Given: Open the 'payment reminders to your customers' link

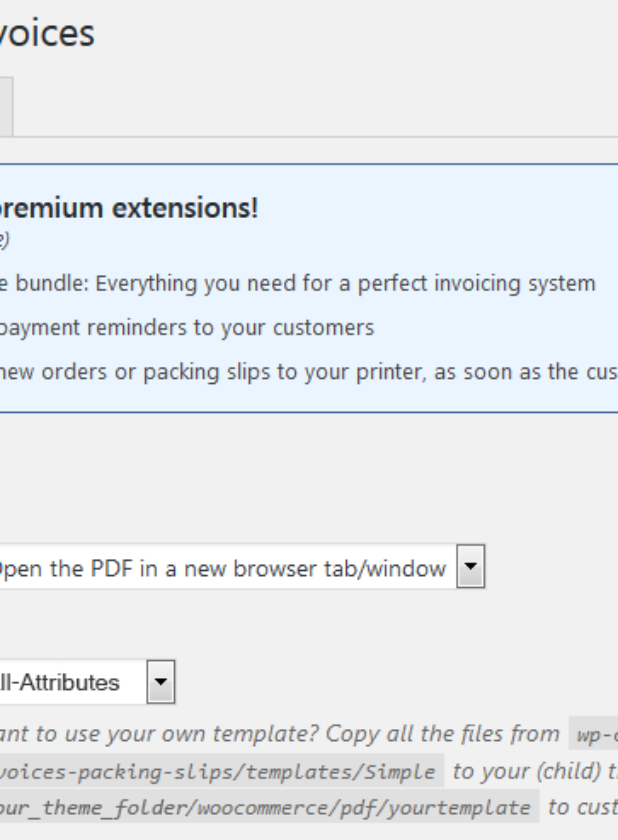Looking at the screenshot, I should [187, 327].
